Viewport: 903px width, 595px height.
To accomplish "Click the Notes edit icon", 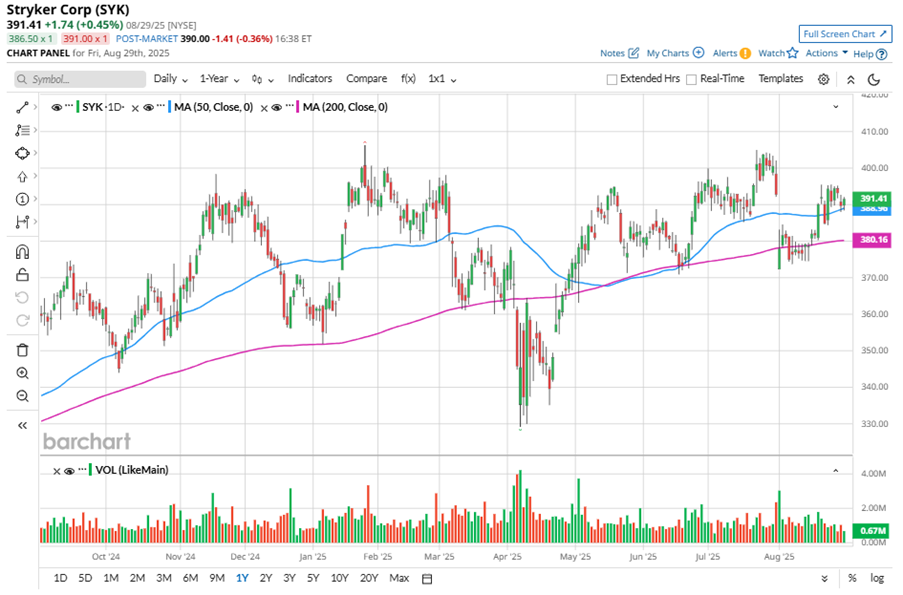I will pos(633,53).
